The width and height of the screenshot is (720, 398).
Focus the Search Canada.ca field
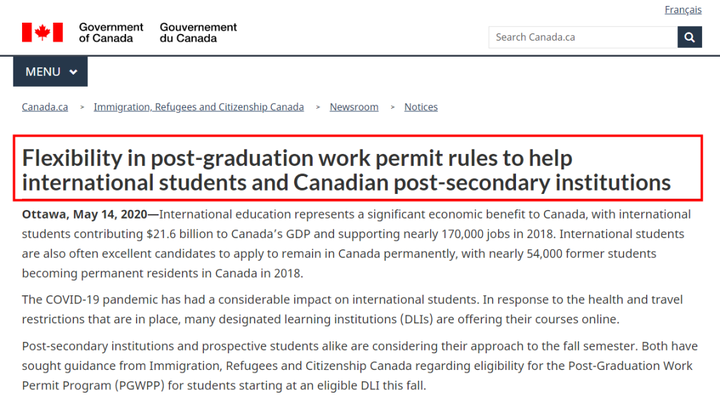pos(583,37)
